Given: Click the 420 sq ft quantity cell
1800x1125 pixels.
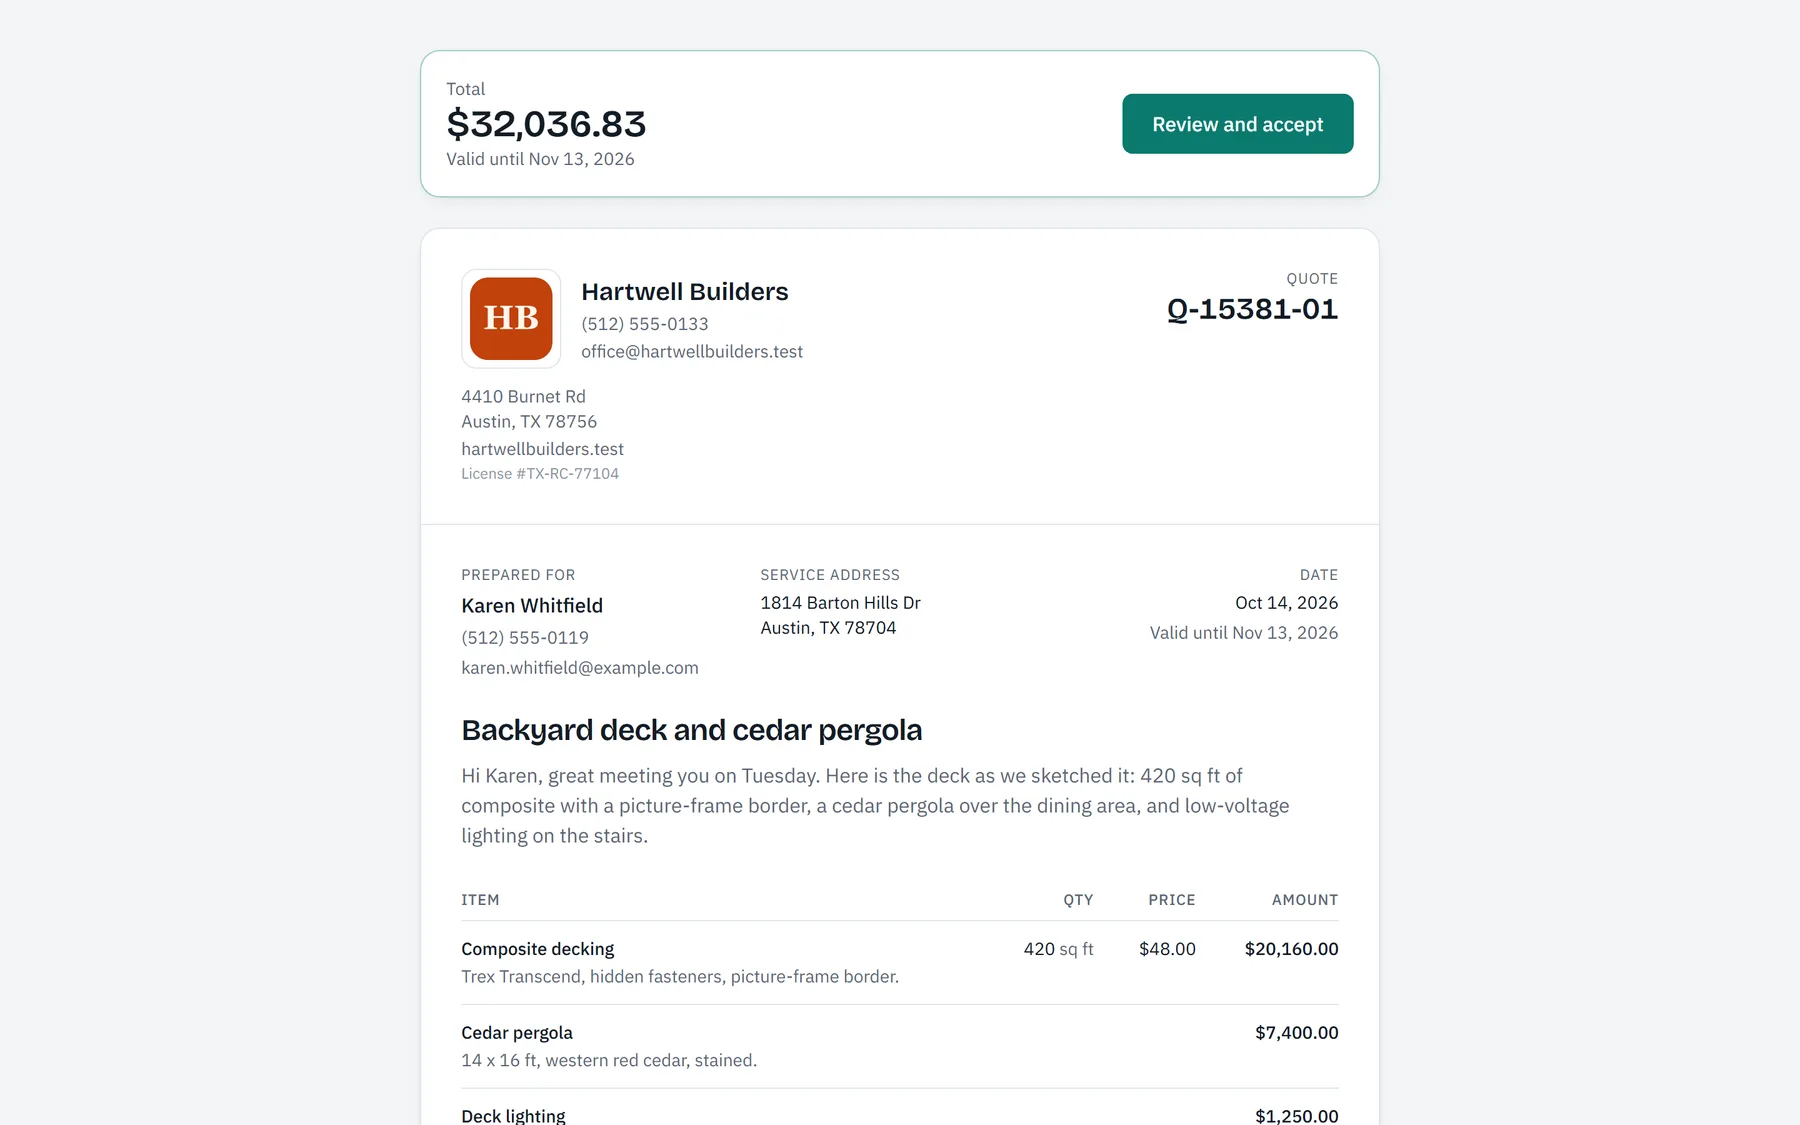Looking at the screenshot, I should (1058, 949).
